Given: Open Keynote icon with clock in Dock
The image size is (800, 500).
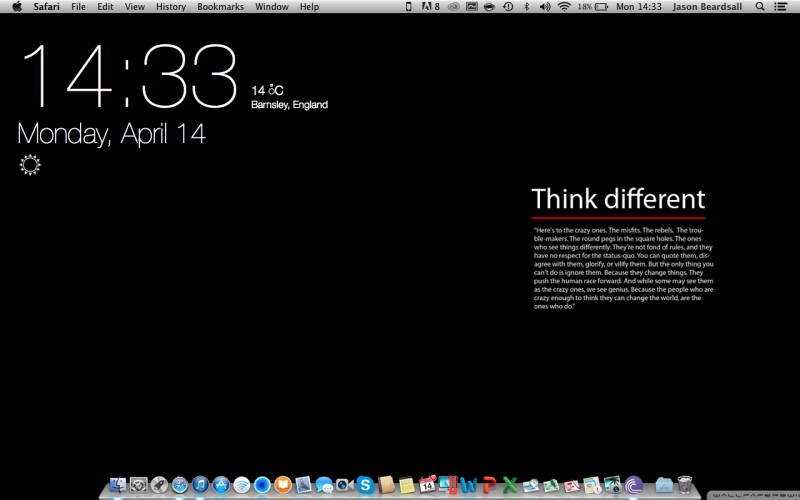Looking at the screenshot, I should [x=531, y=484].
